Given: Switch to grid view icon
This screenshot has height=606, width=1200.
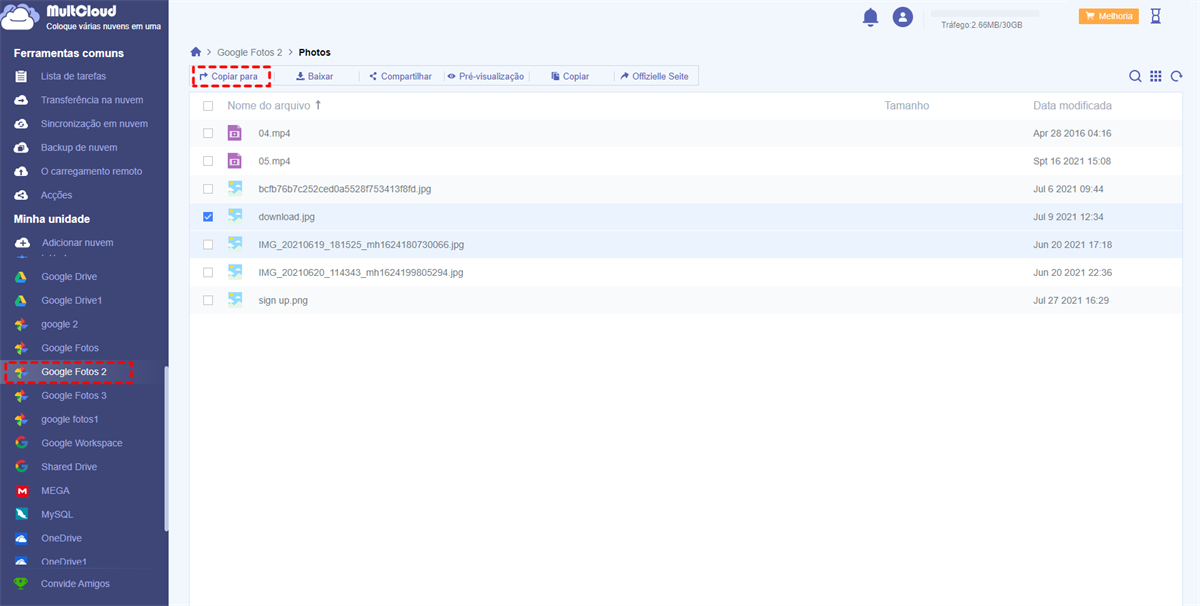Looking at the screenshot, I should pos(1156,76).
